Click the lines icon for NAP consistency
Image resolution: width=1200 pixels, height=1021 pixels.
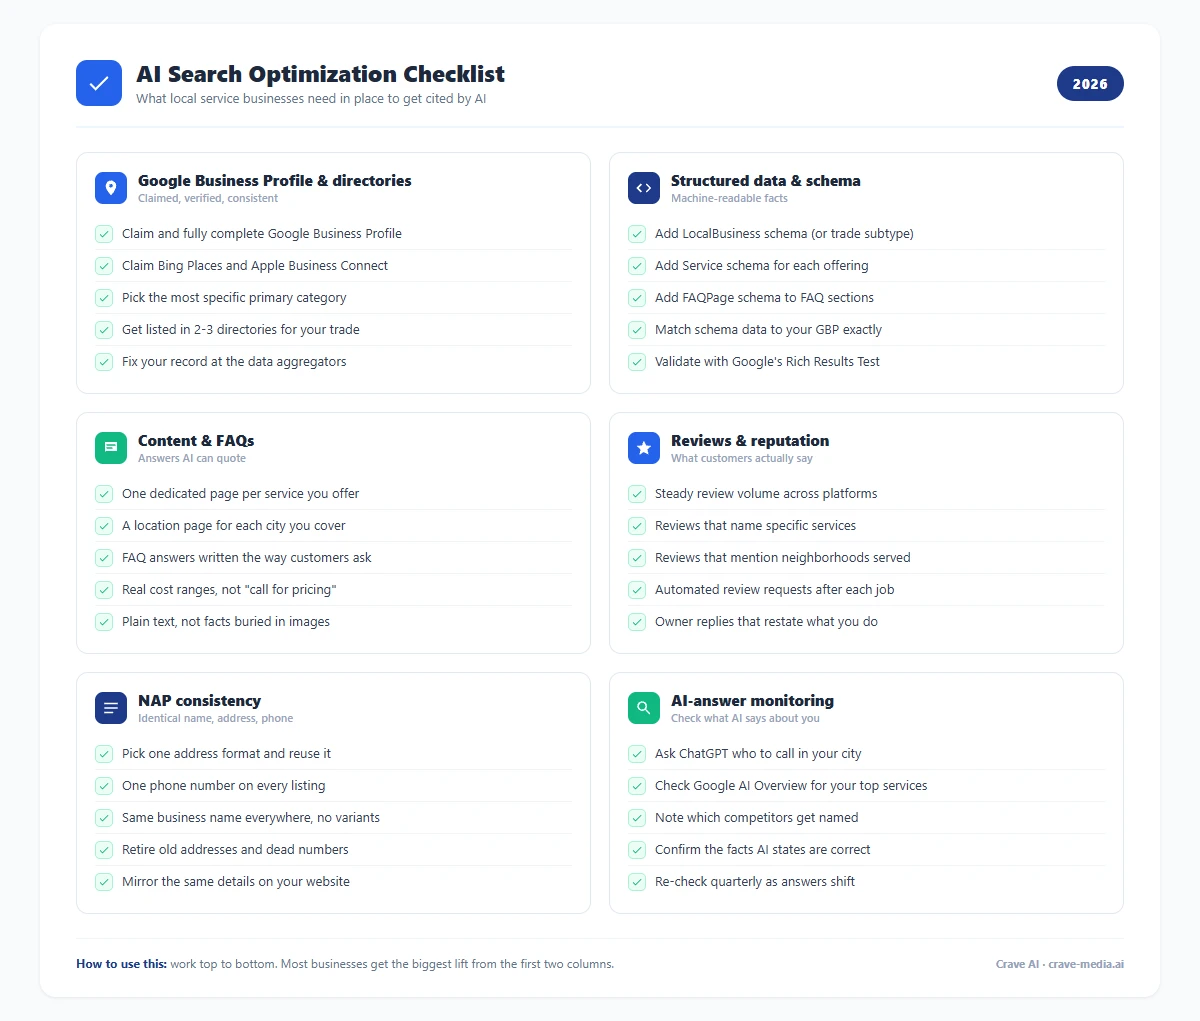(x=111, y=708)
